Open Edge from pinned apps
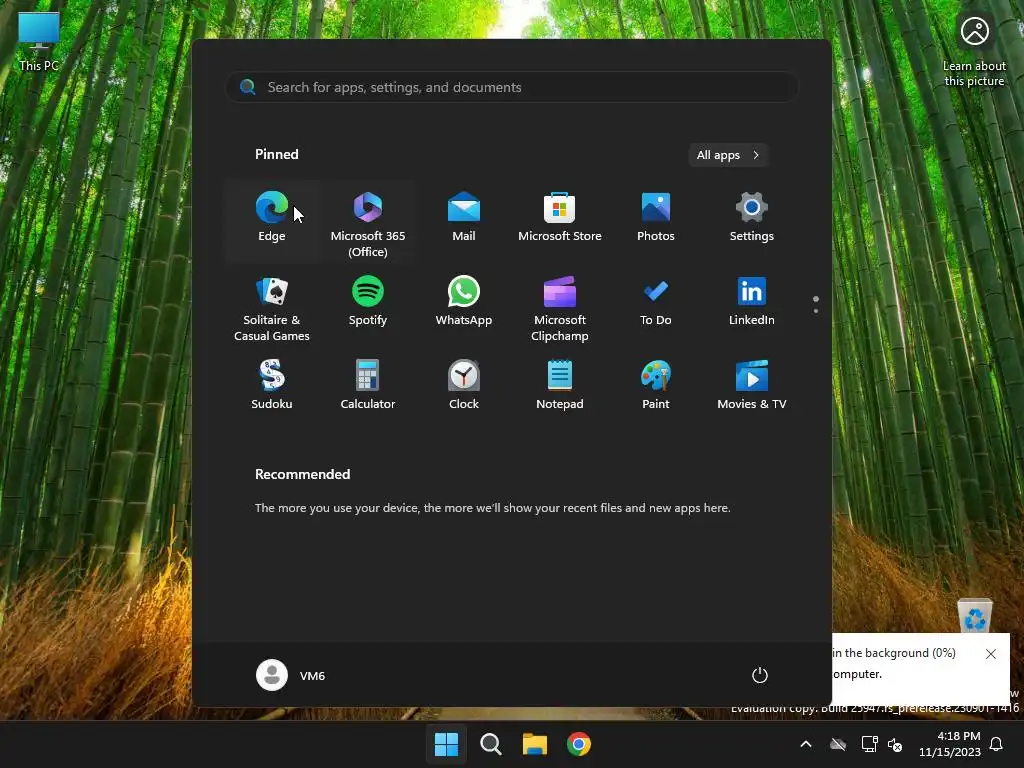This screenshot has width=1024, height=768. [x=272, y=221]
